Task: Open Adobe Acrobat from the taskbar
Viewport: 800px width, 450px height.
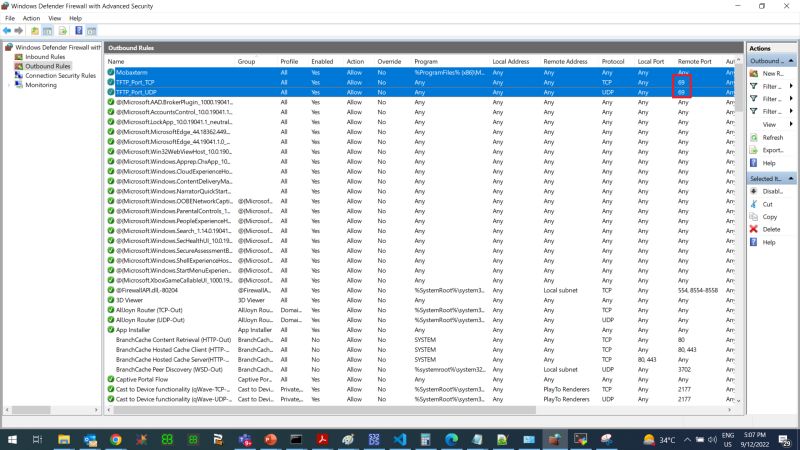Action: pyautogui.click(x=322, y=439)
